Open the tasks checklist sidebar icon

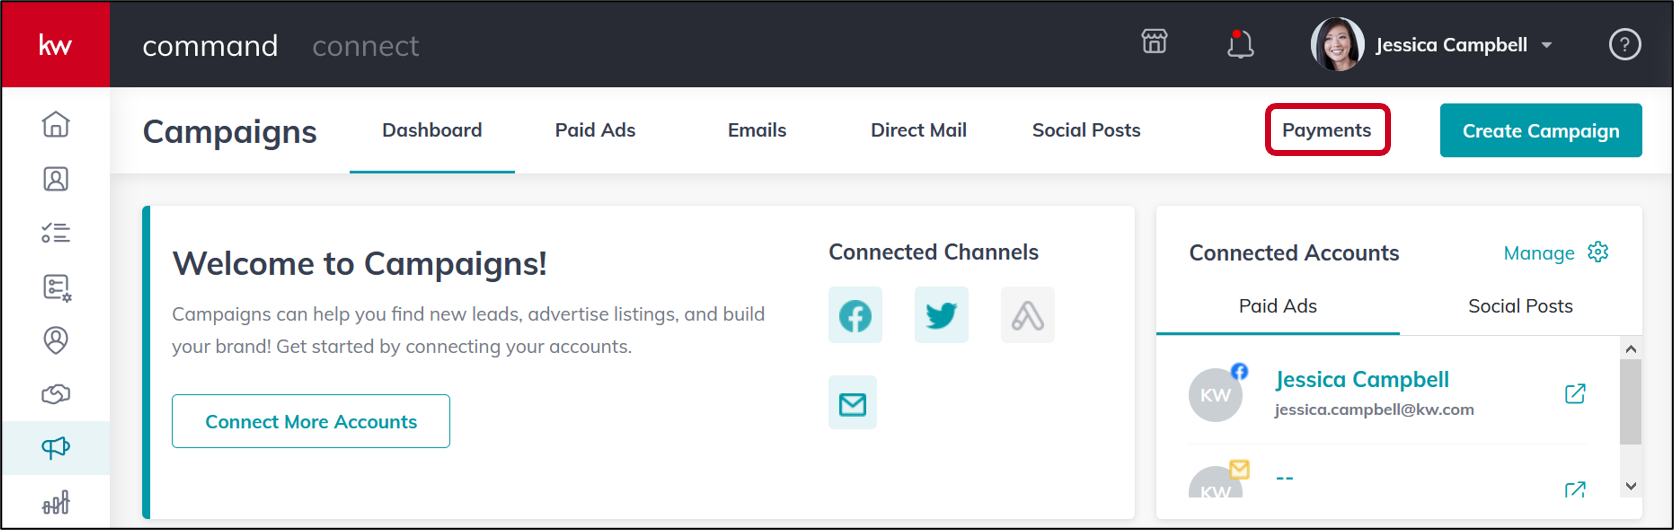click(56, 233)
